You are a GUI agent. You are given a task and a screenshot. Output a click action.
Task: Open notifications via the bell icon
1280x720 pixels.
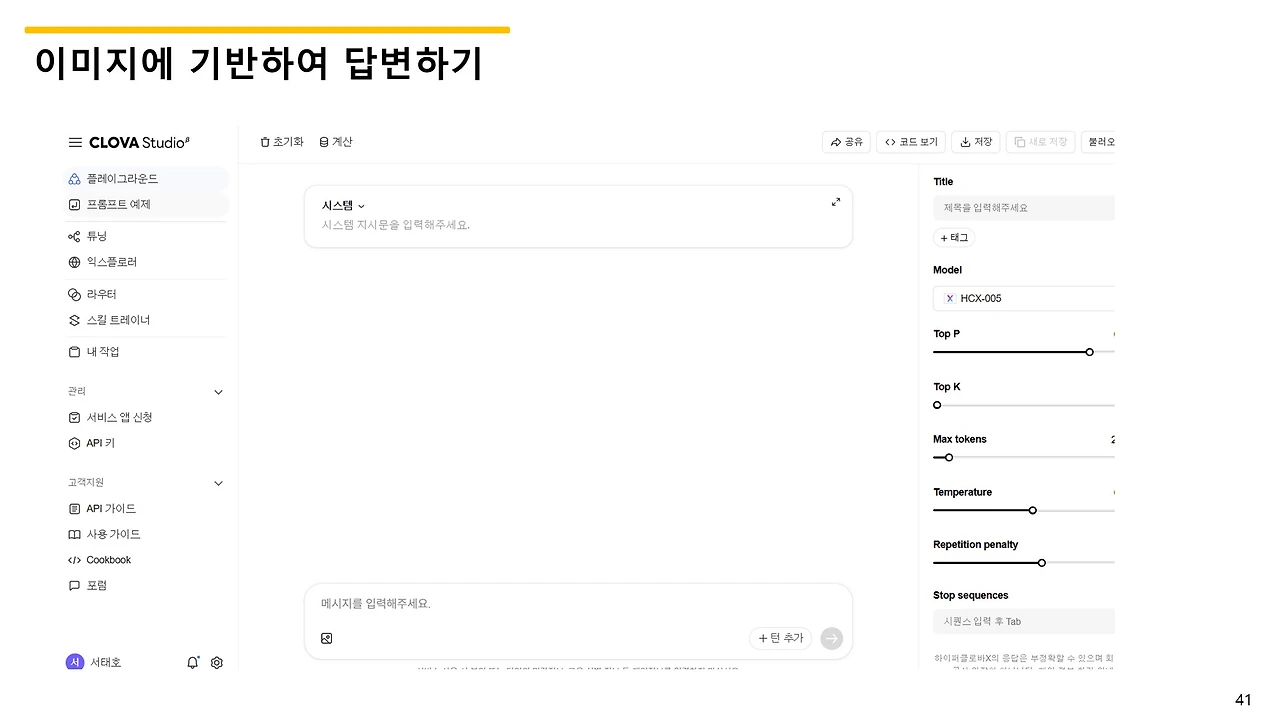[x=193, y=662]
